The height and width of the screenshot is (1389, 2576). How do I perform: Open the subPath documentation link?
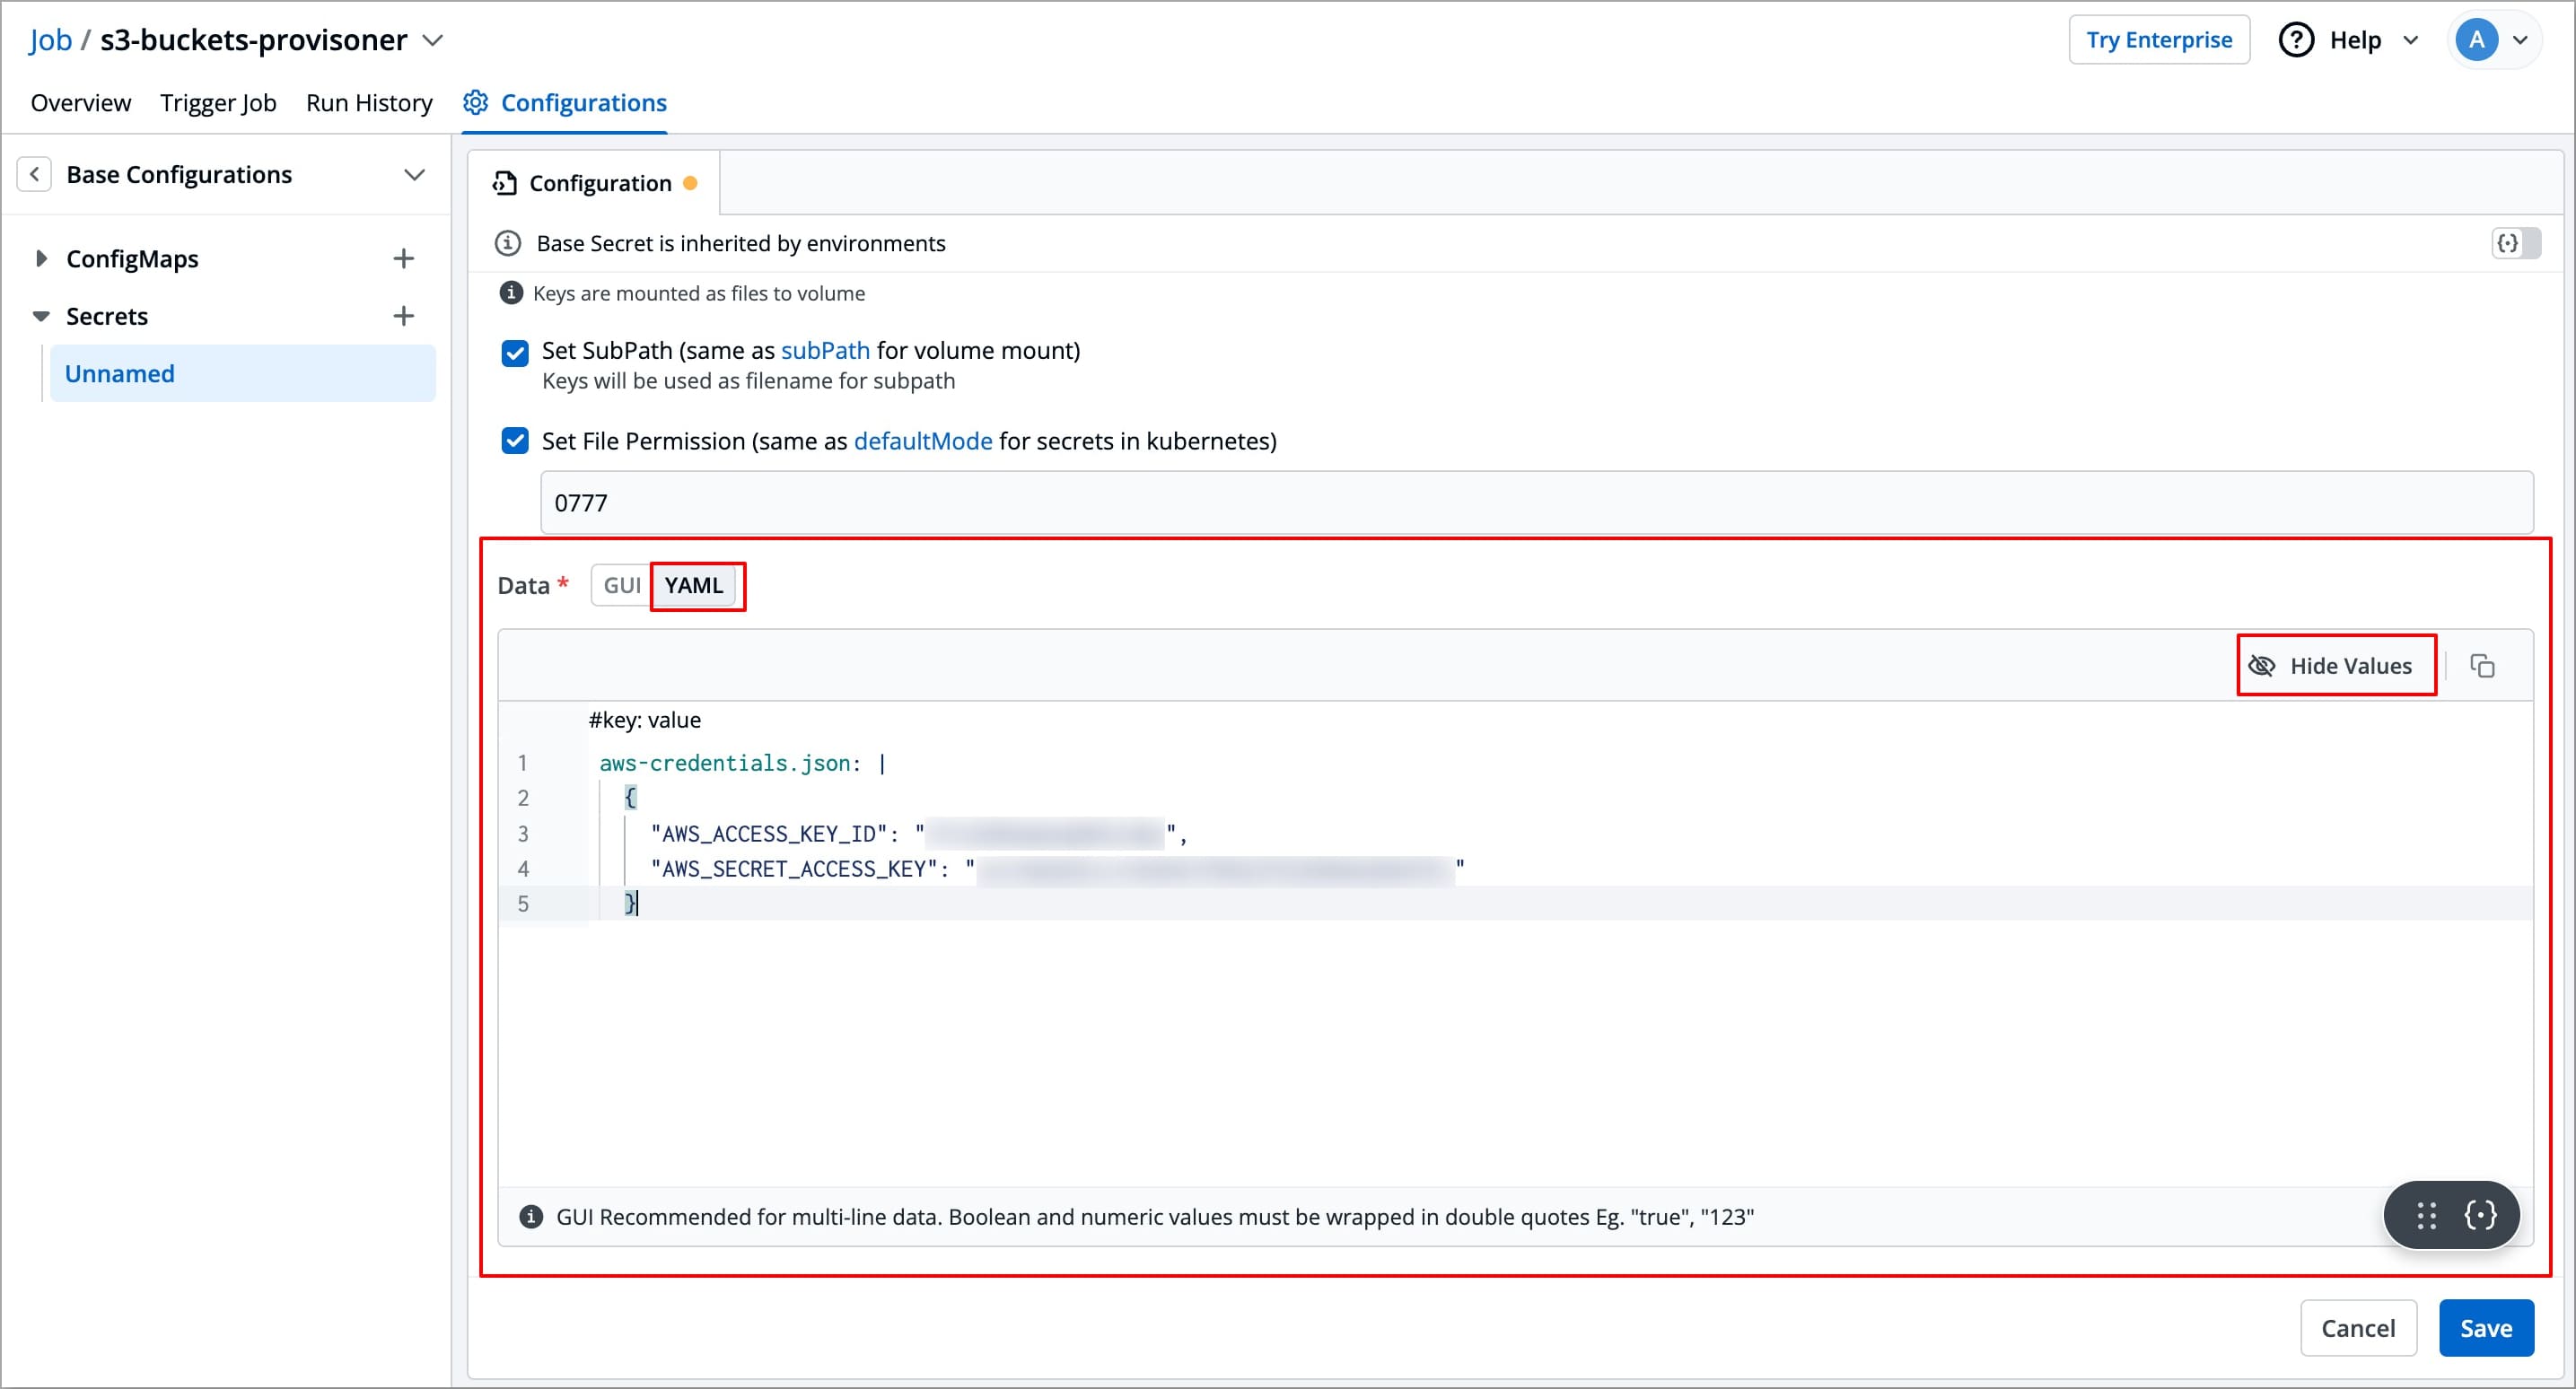click(x=826, y=350)
